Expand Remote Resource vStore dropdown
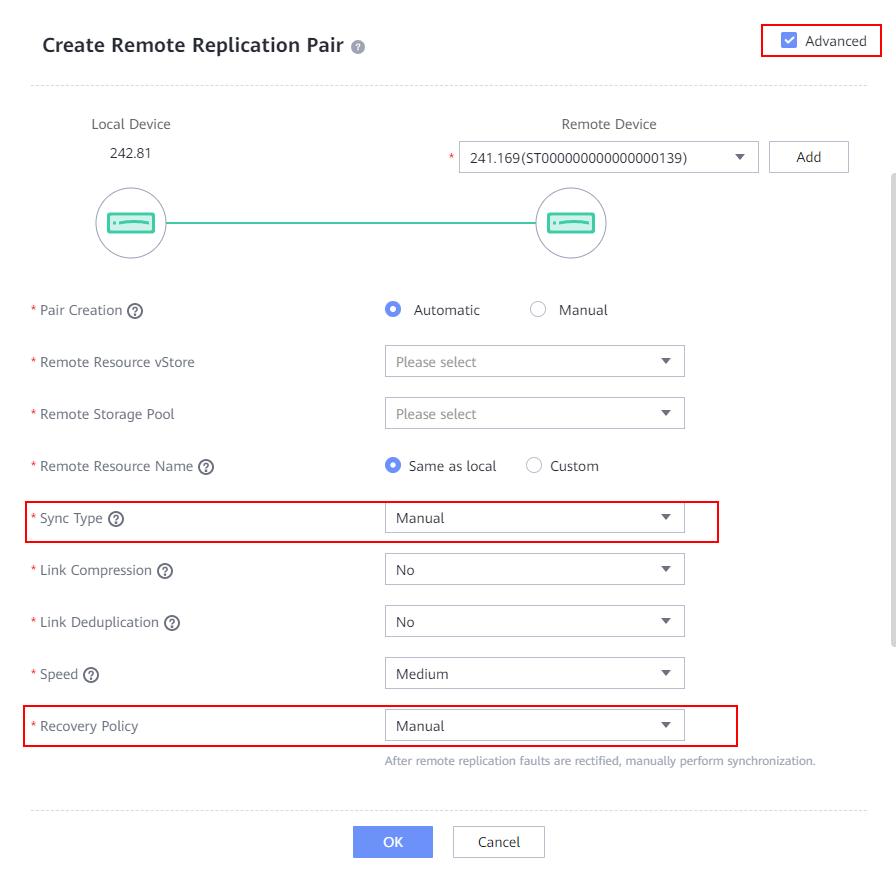The image size is (896, 871). click(x=534, y=362)
